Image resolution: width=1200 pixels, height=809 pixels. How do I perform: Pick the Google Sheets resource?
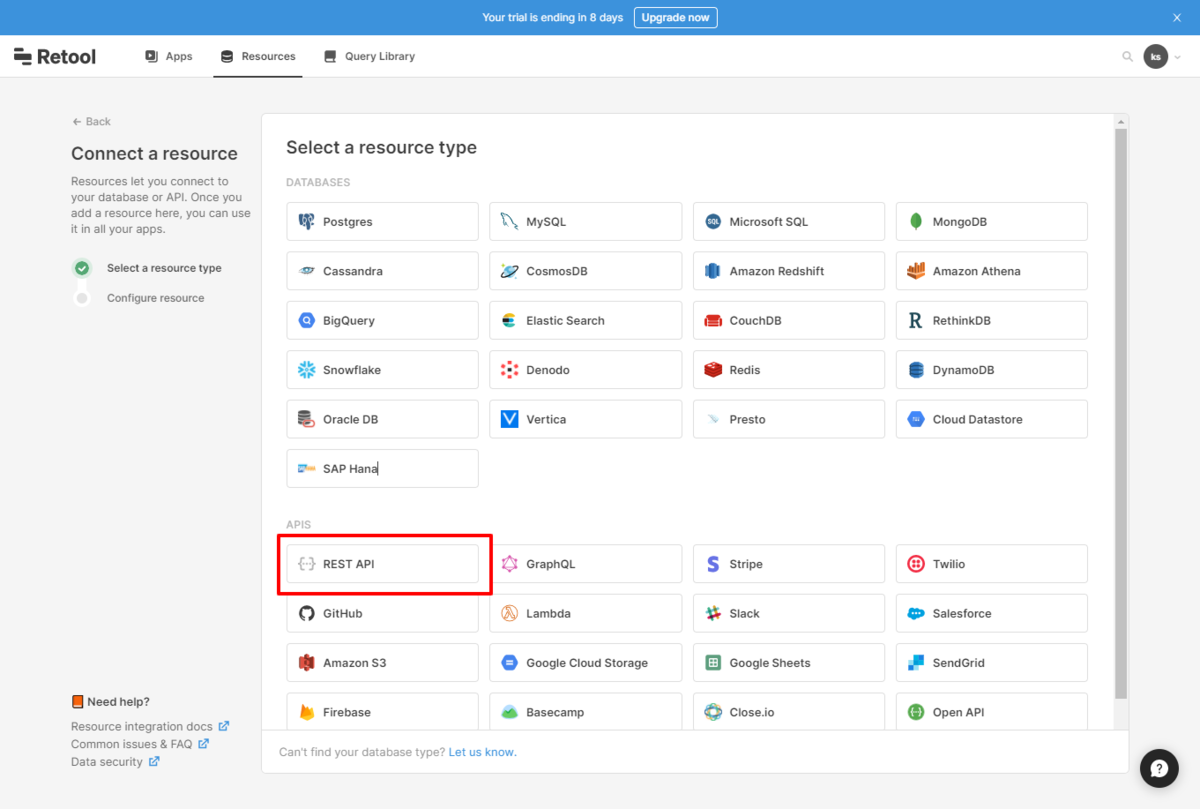click(x=789, y=663)
